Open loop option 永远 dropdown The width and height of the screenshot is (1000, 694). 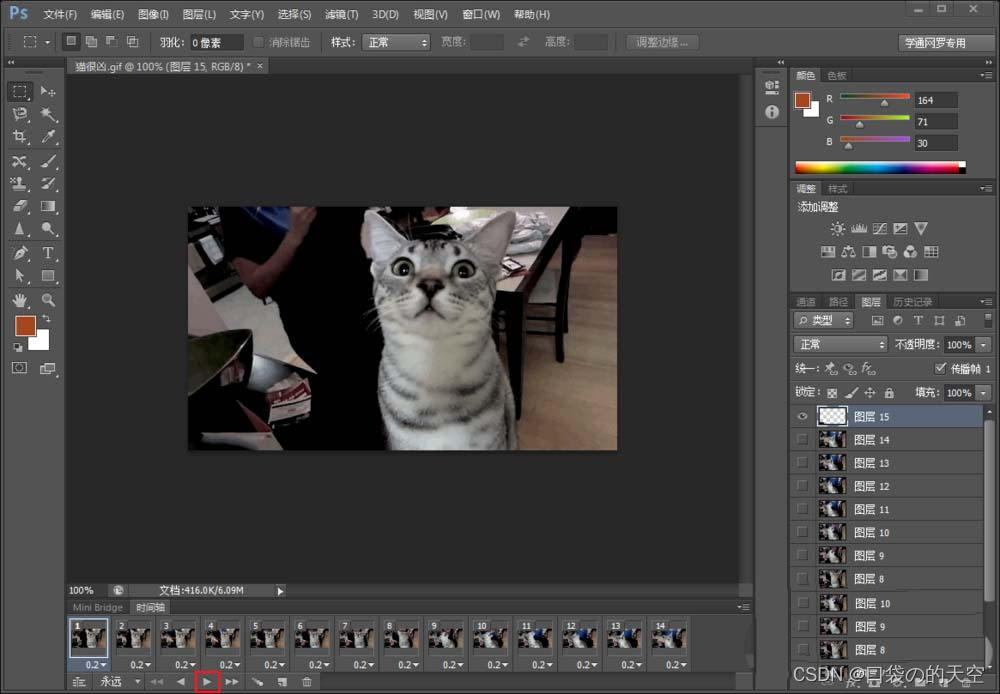(x=121, y=682)
